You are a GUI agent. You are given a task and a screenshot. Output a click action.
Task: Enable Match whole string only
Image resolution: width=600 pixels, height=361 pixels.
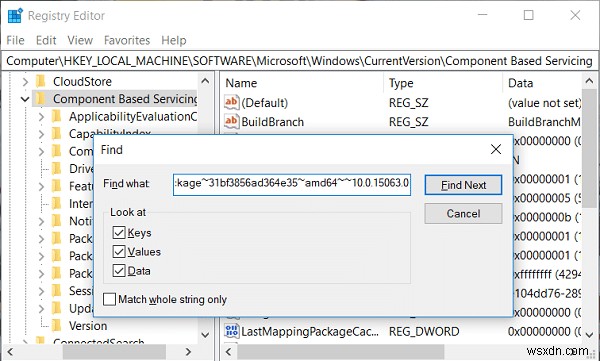coord(109,299)
